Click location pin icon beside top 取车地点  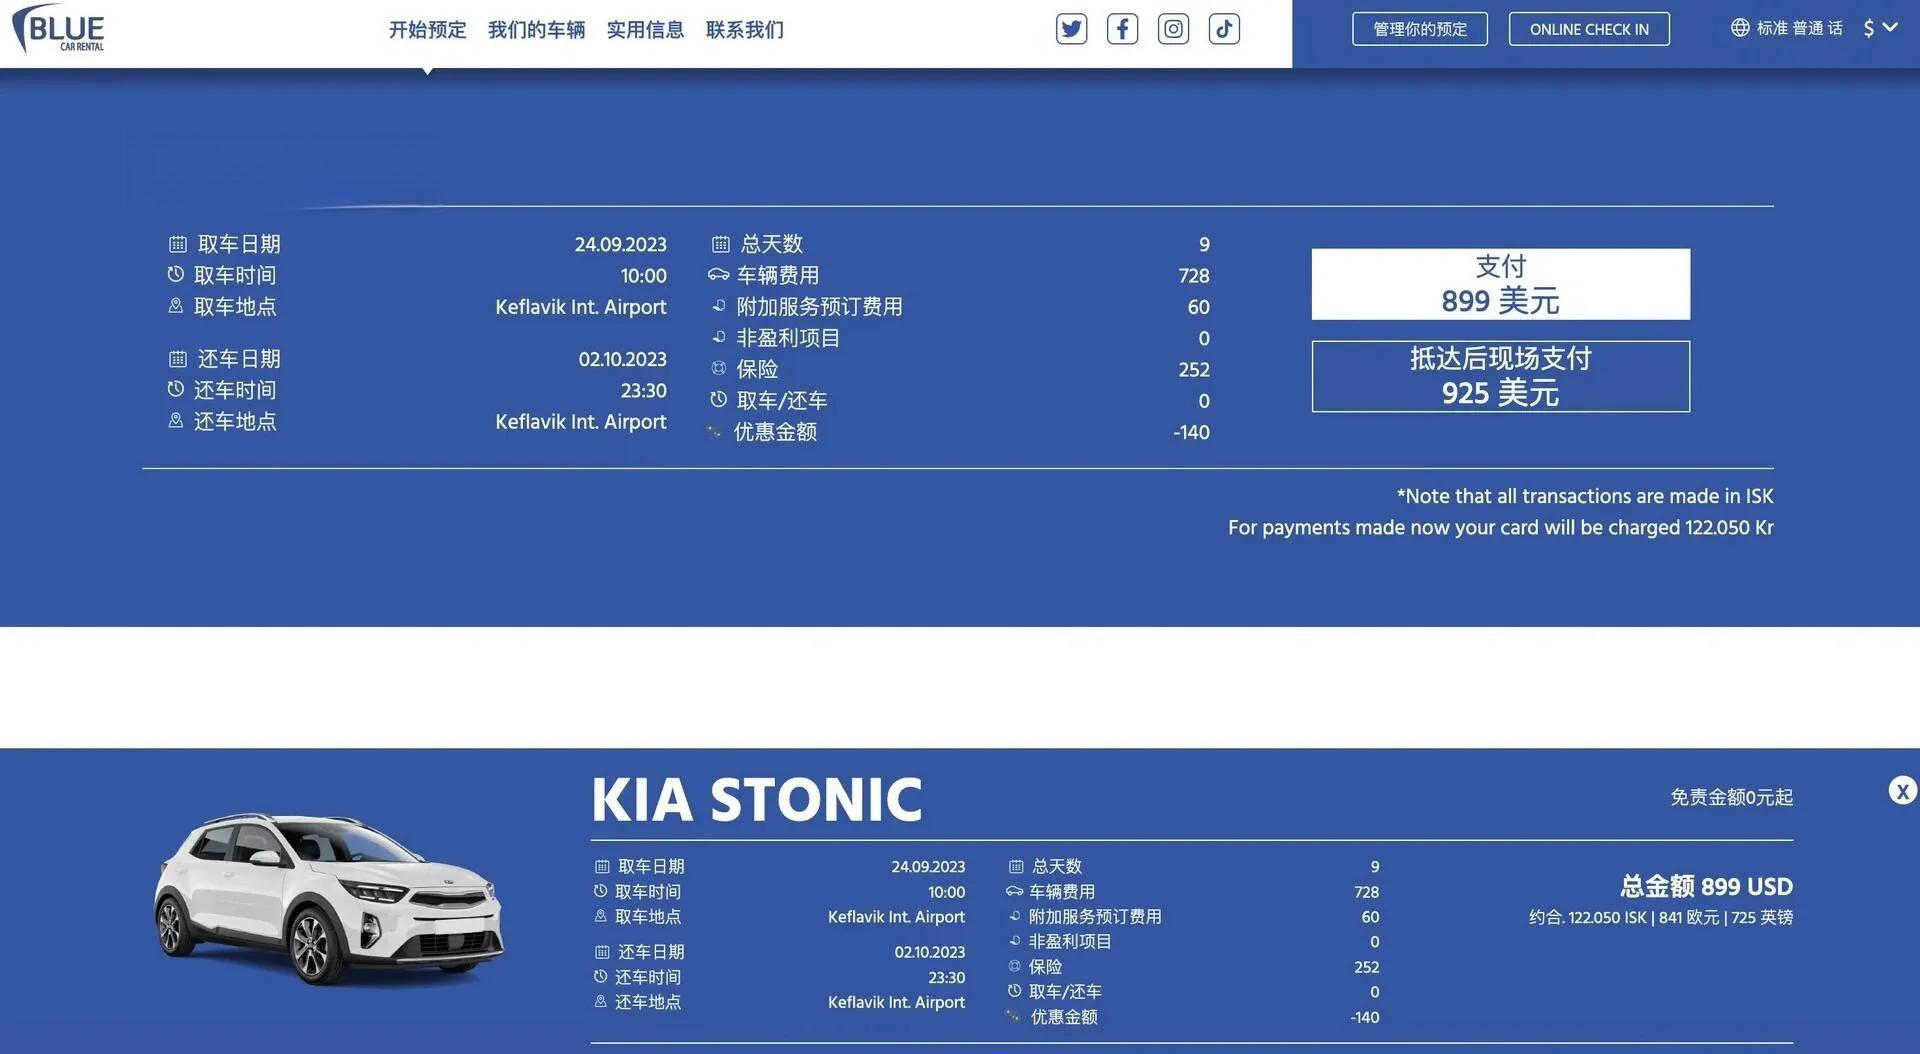(x=176, y=306)
